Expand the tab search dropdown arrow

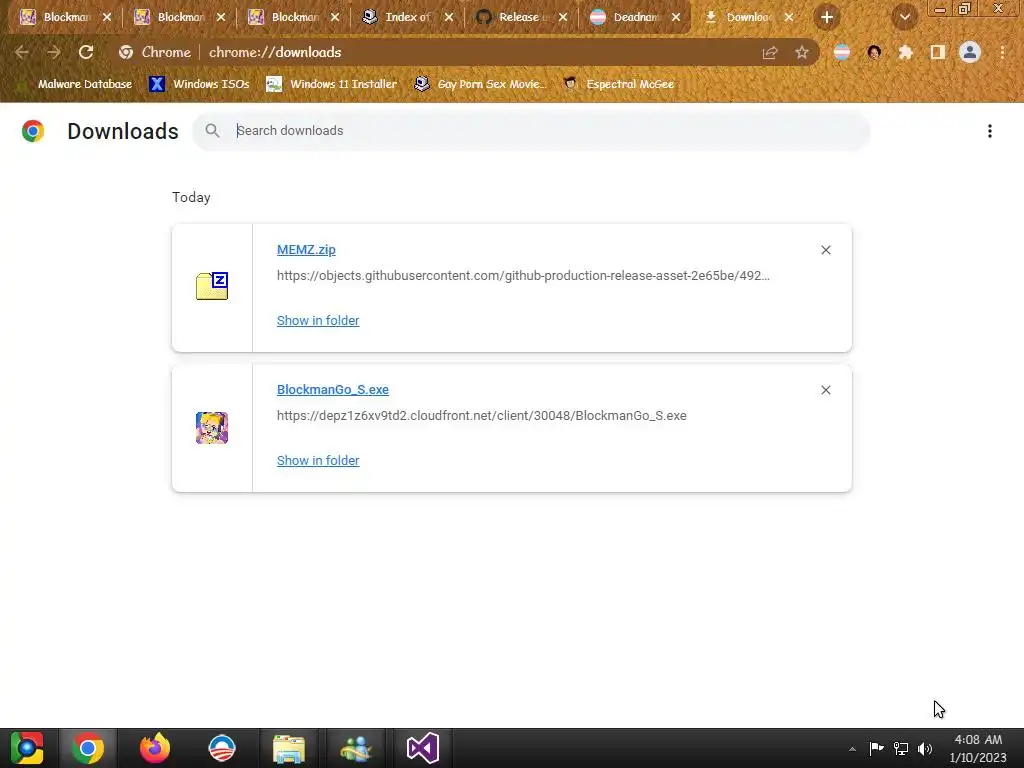905,18
